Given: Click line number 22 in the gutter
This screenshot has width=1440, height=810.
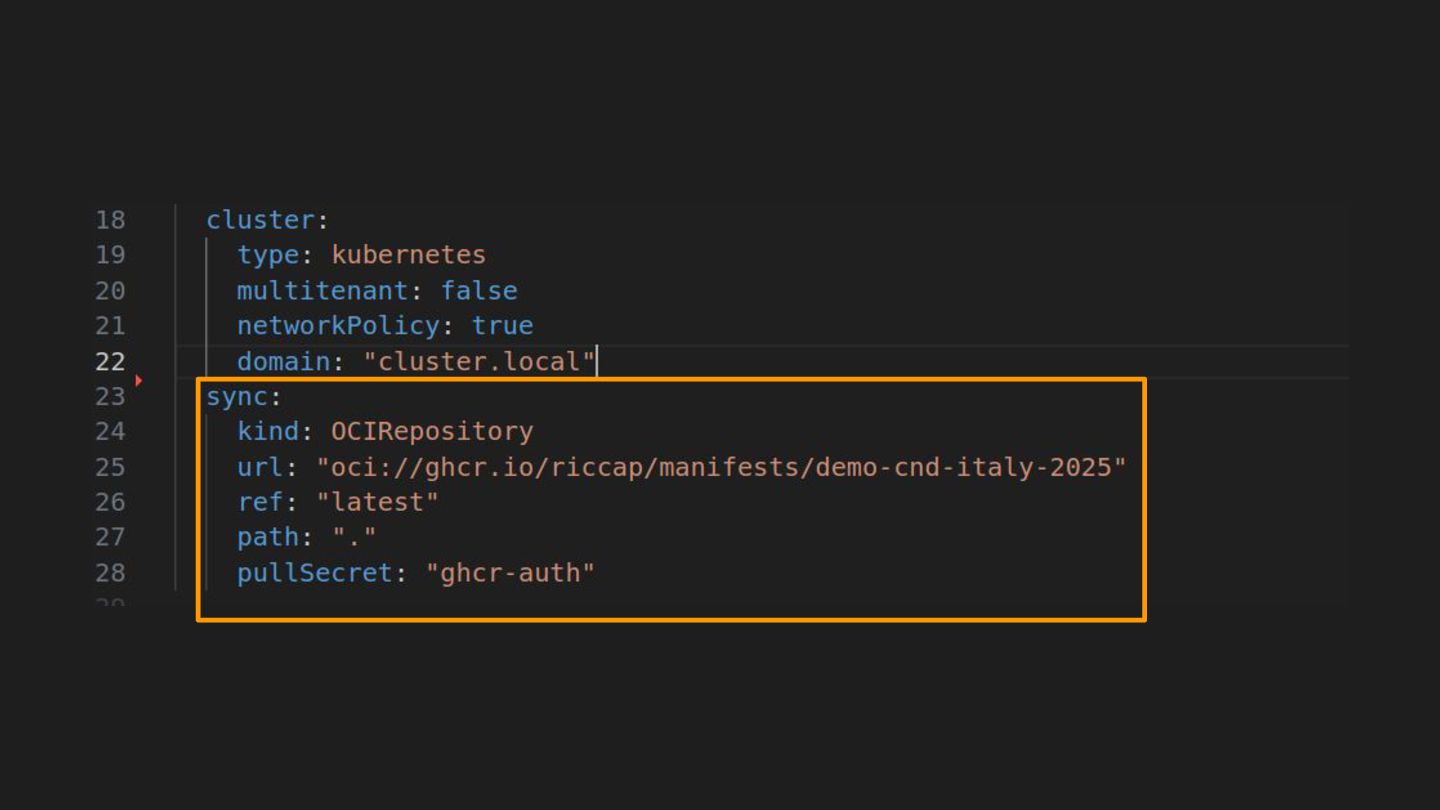Looking at the screenshot, I should click(110, 361).
